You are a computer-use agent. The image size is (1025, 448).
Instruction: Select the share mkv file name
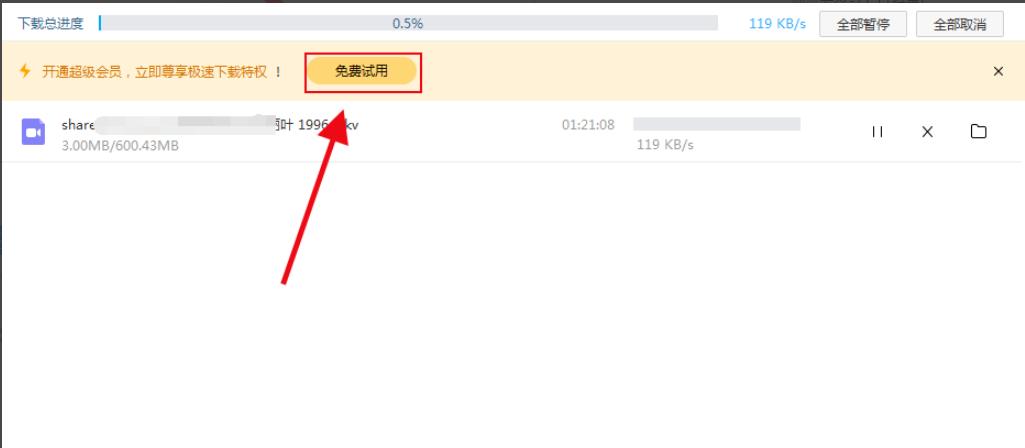[x=210, y=124]
